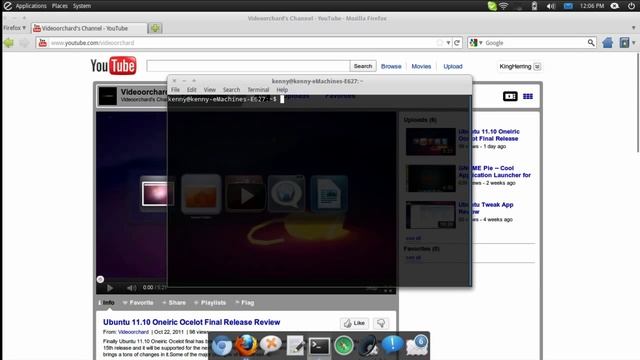Viewport: 640px width, 360px height.
Task: Open Ubuntu 11.10 Oneiric Ocelot Final Release Review title
Action: coord(191,322)
